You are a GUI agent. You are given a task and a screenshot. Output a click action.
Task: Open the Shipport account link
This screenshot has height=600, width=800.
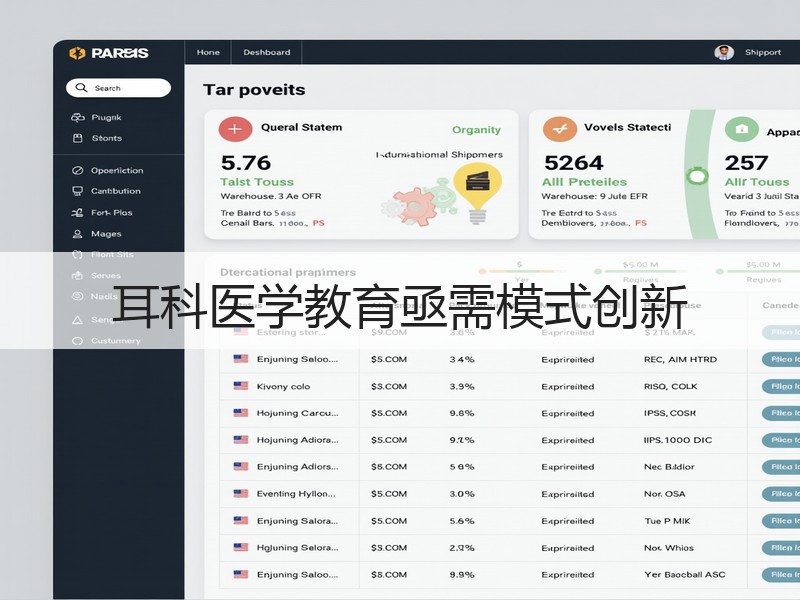coord(763,52)
